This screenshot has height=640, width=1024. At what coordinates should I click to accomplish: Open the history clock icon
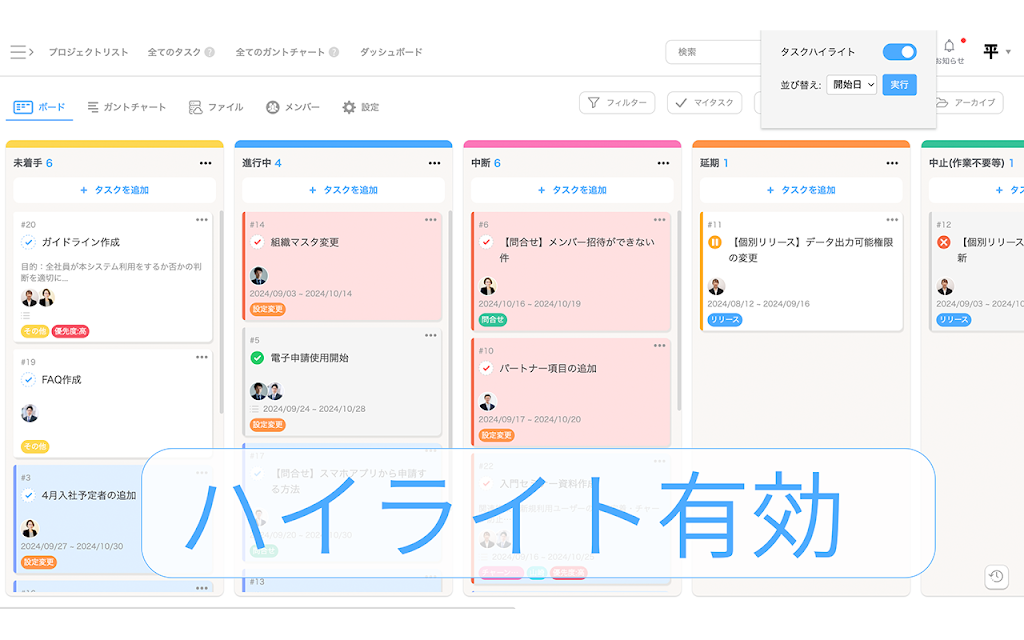997,576
